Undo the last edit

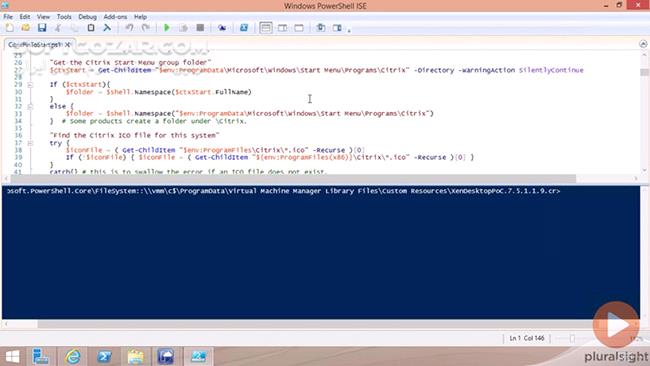coord(129,28)
